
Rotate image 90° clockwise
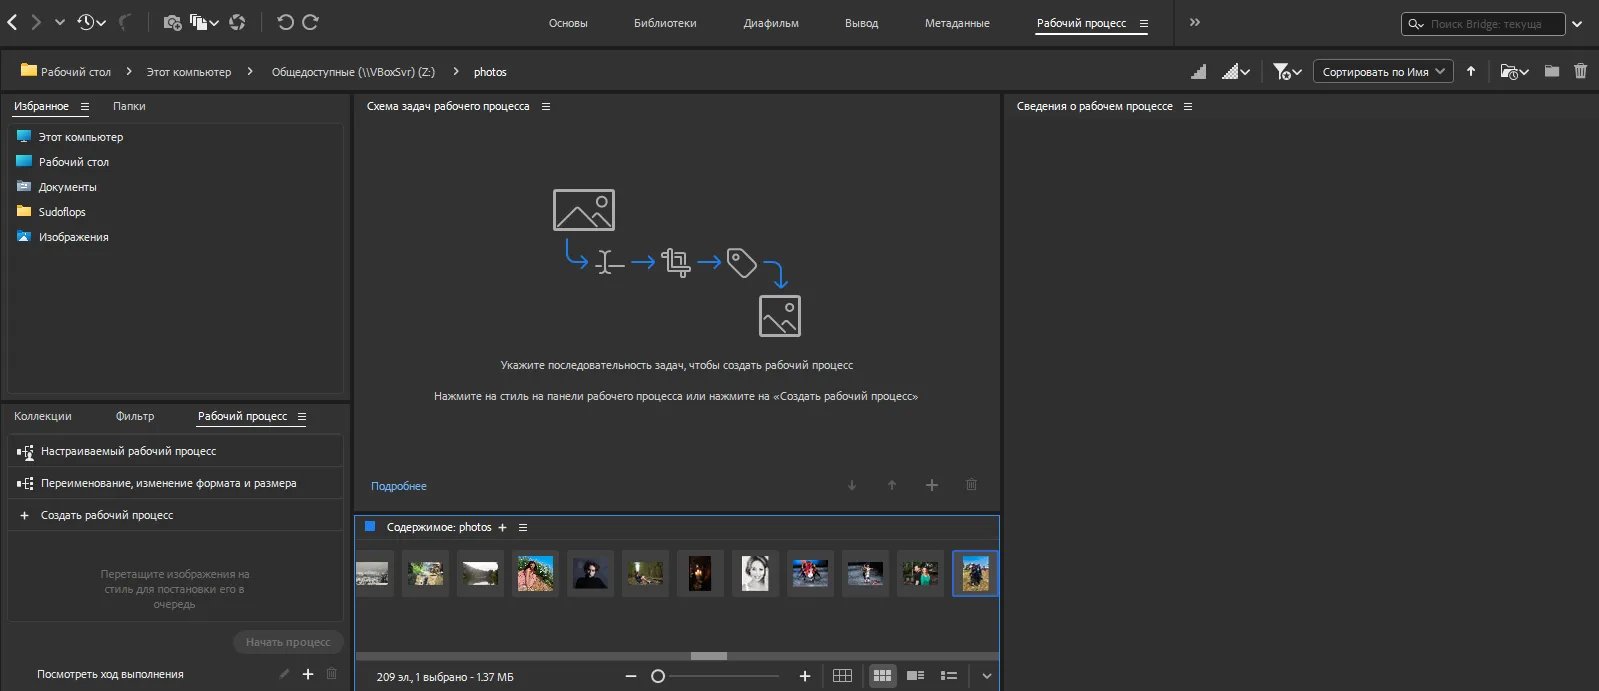[311, 22]
